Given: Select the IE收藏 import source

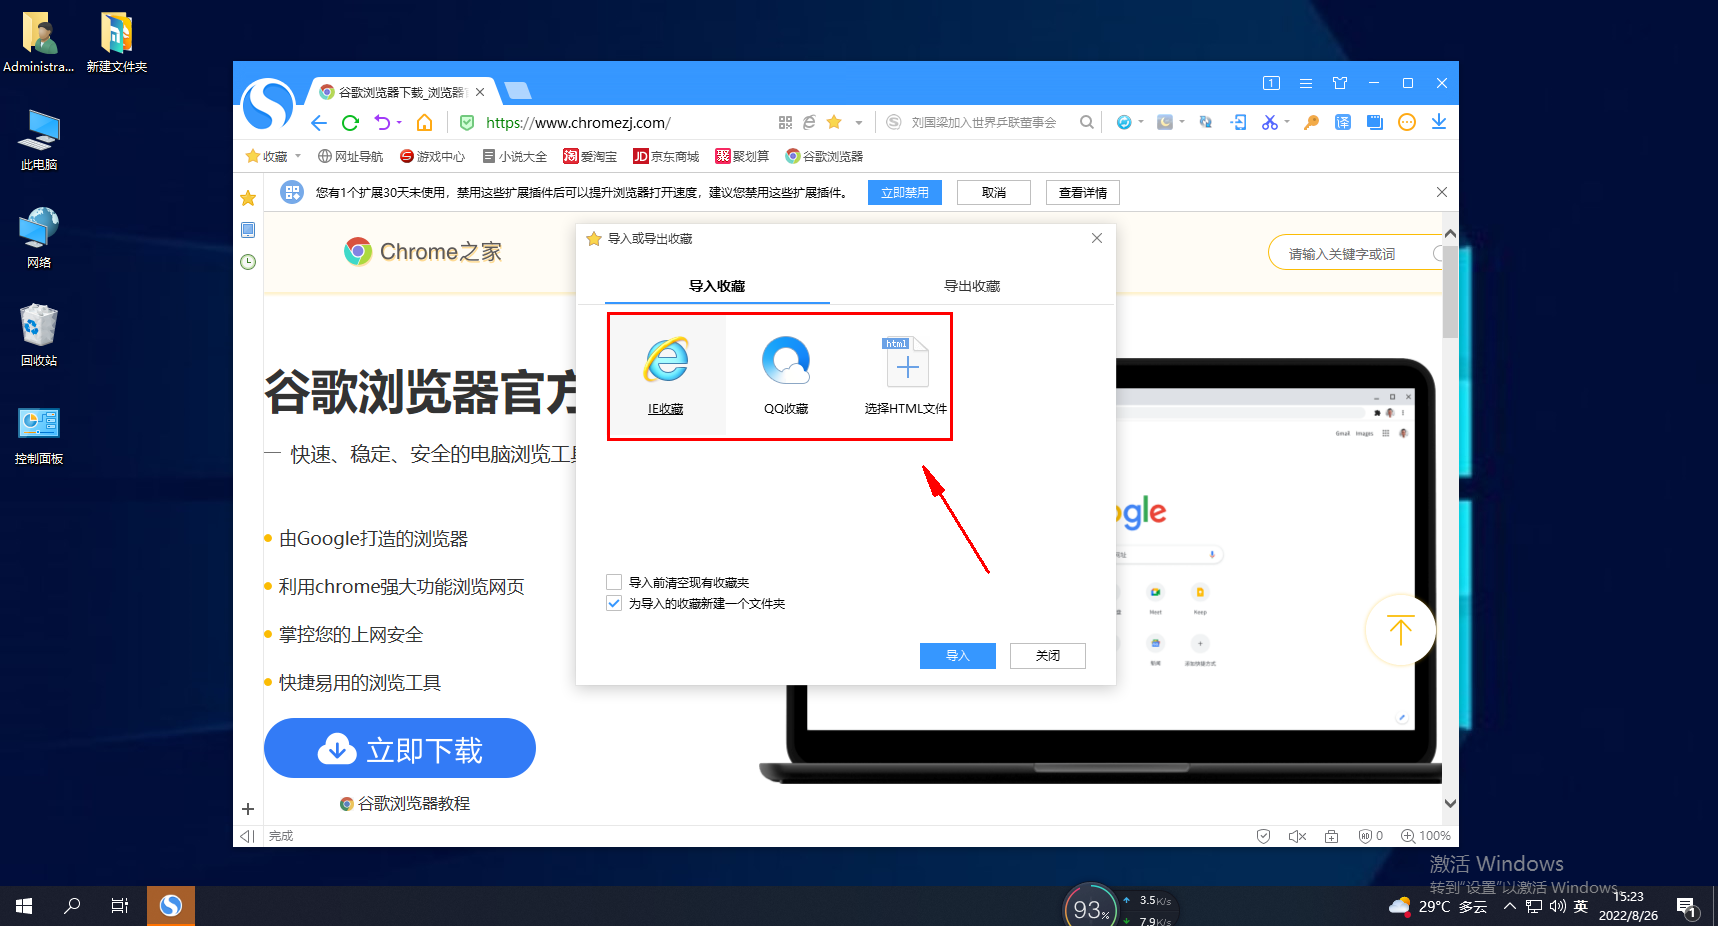Looking at the screenshot, I should [666, 376].
